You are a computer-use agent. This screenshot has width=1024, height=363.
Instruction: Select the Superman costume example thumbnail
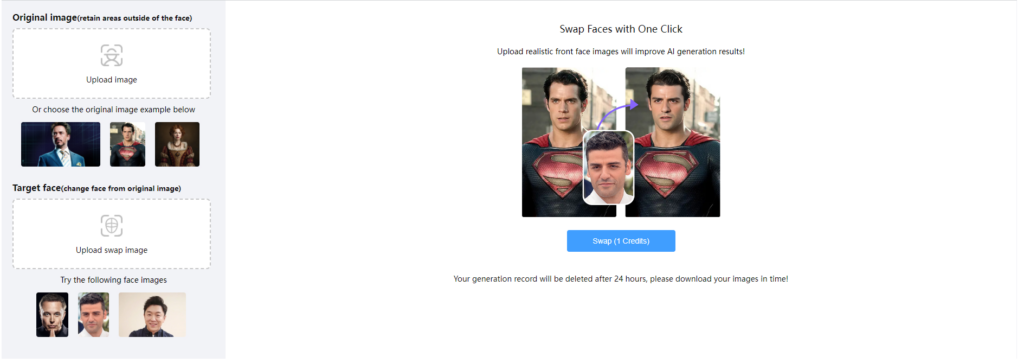[x=127, y=144]
